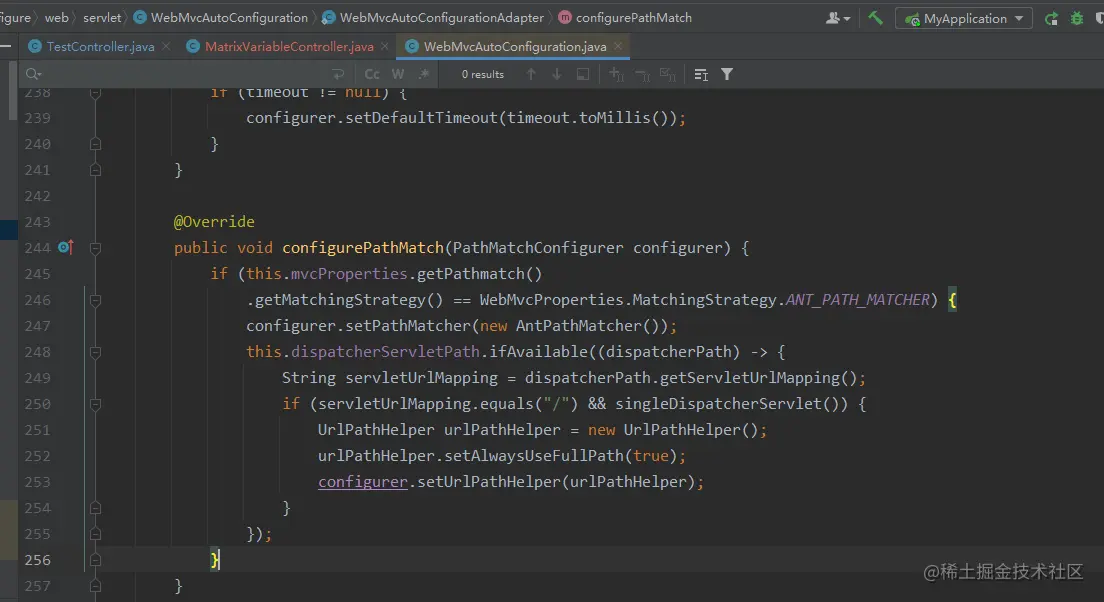Click the new line icon in search bar
The image size is (1104, 602).
338,74
